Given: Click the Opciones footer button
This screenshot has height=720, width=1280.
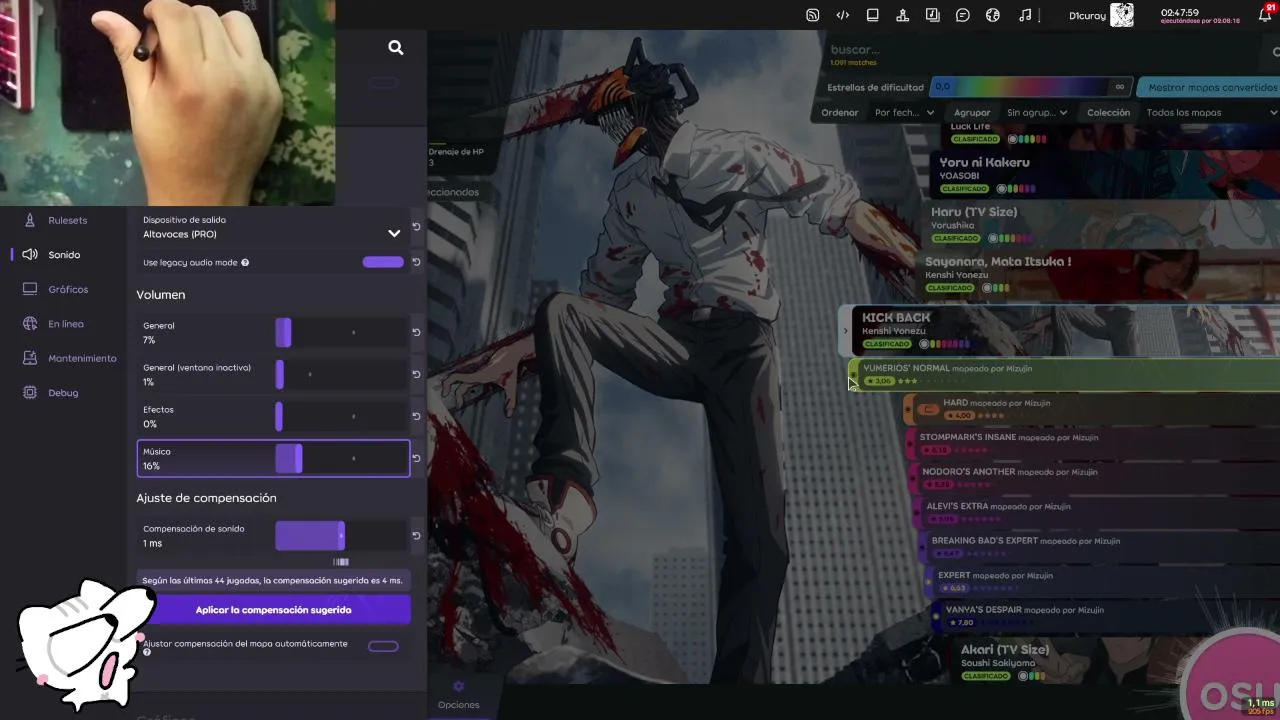Looking at the screenshot, I should (x=459, y=695).
